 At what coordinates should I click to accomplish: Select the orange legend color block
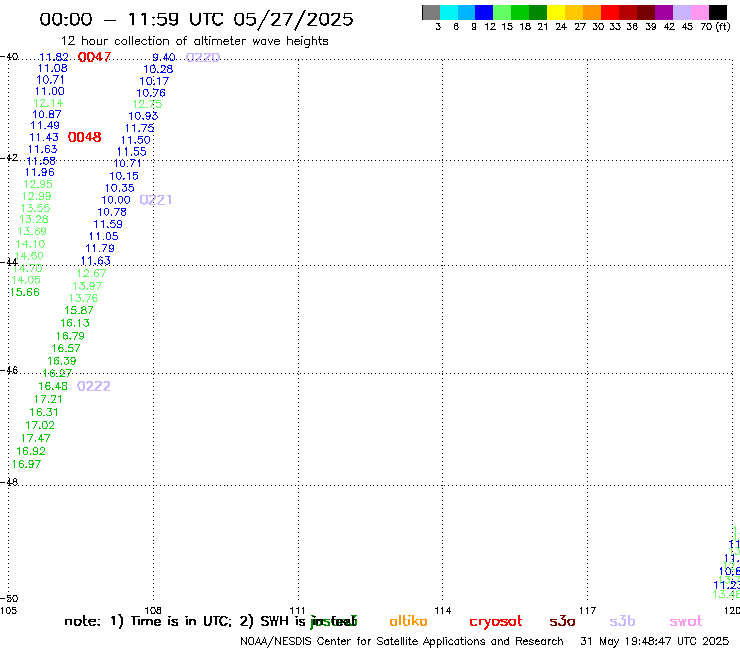(592, 12)
